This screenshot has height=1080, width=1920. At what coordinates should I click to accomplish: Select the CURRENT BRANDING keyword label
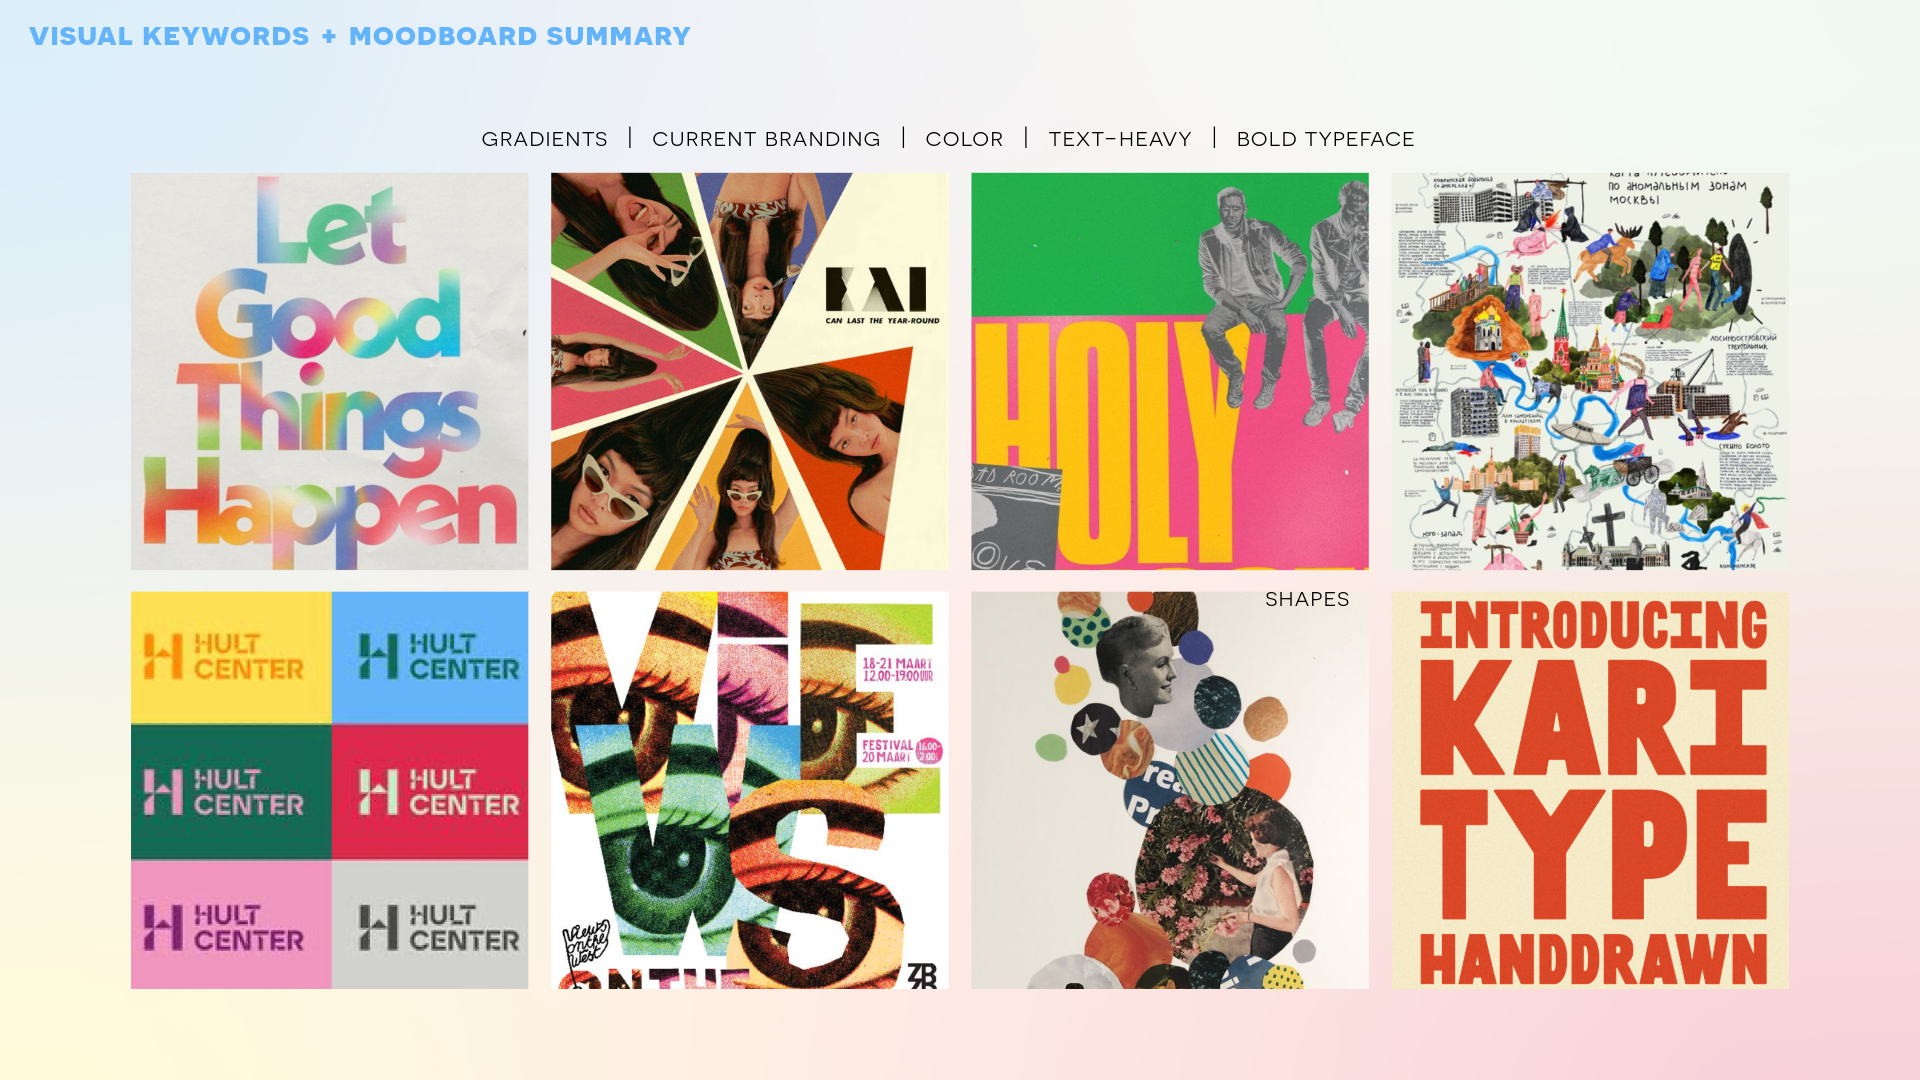766,139
